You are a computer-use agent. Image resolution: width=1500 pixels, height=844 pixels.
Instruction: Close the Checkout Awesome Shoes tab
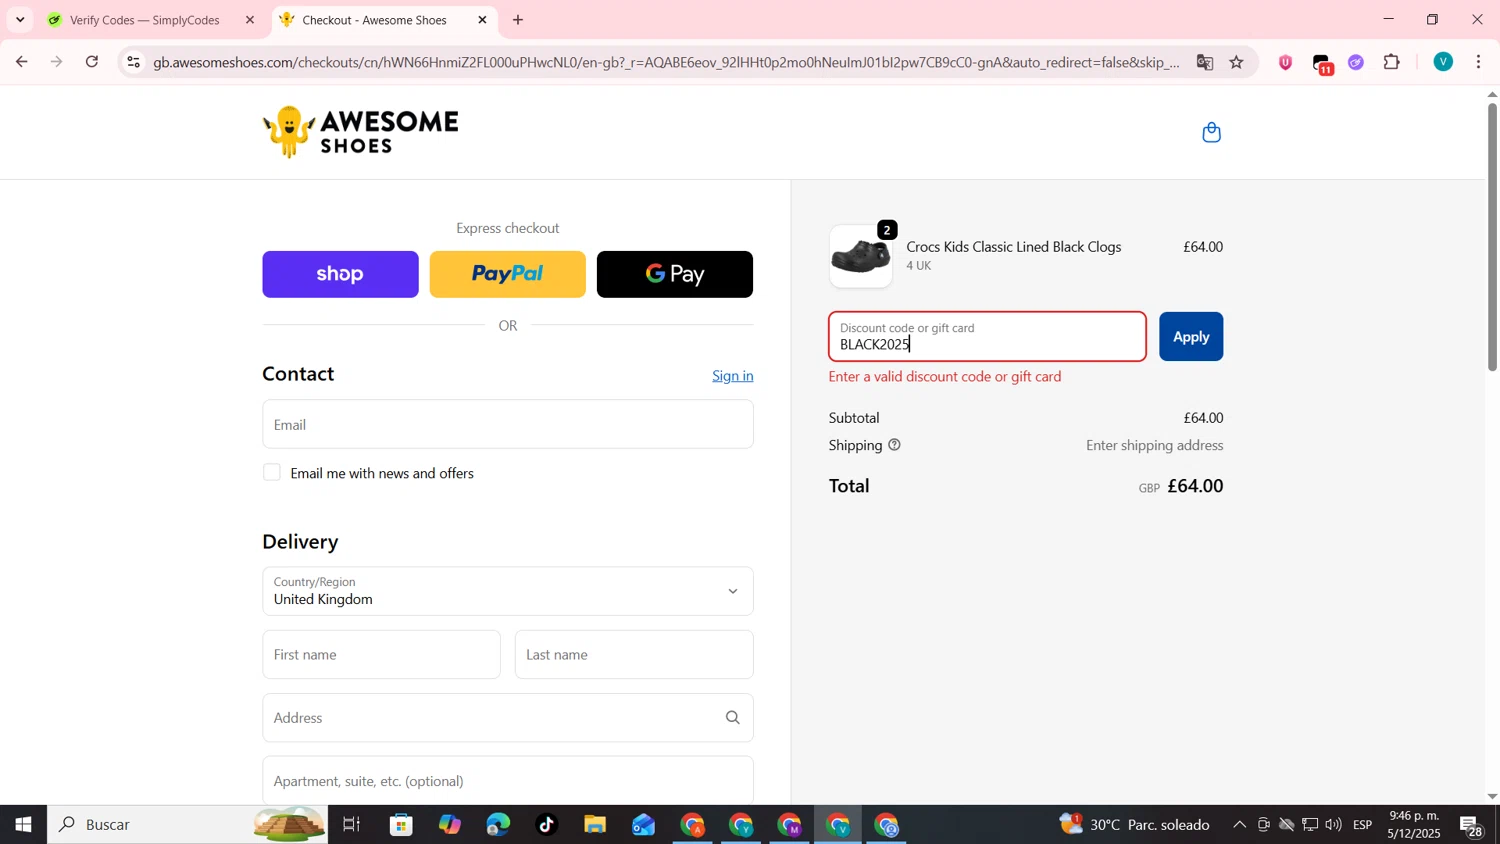(482, 20)
